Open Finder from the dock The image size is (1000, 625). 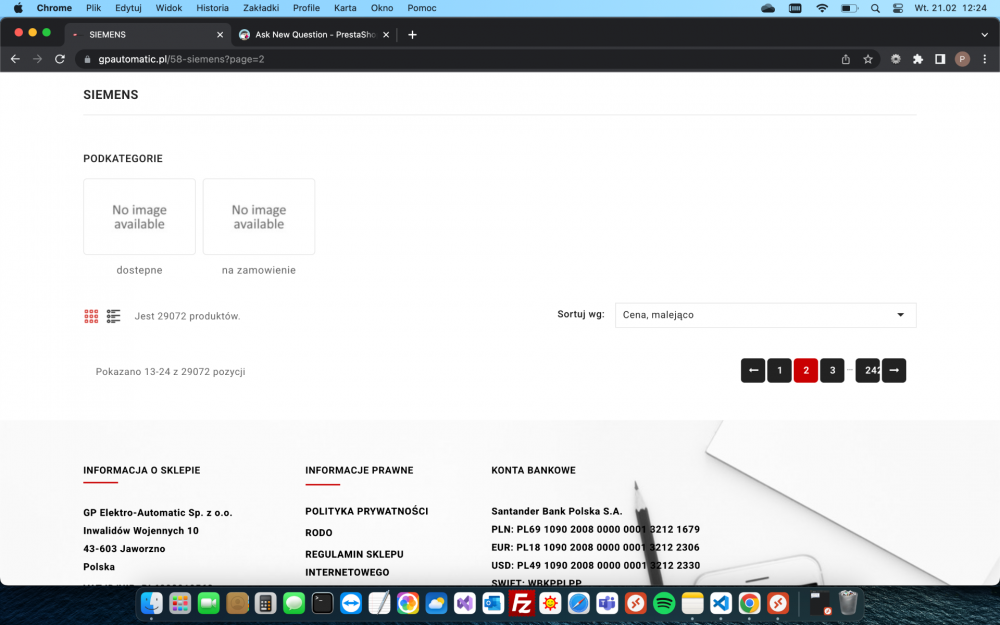click(x=152, y=603)
